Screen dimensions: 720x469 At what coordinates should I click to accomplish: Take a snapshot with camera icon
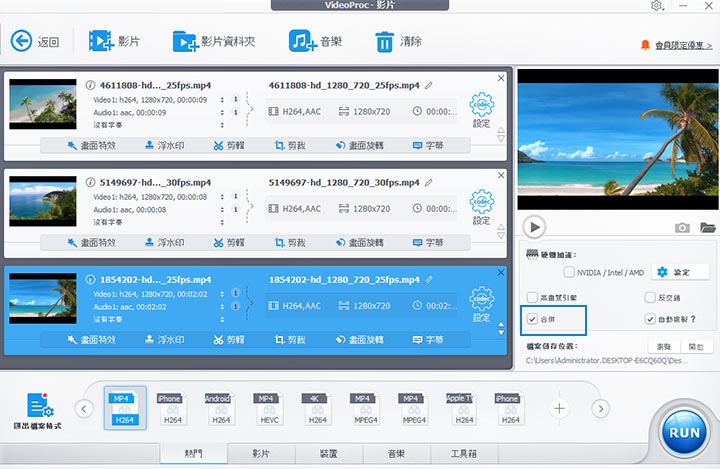tap(682, 227)
